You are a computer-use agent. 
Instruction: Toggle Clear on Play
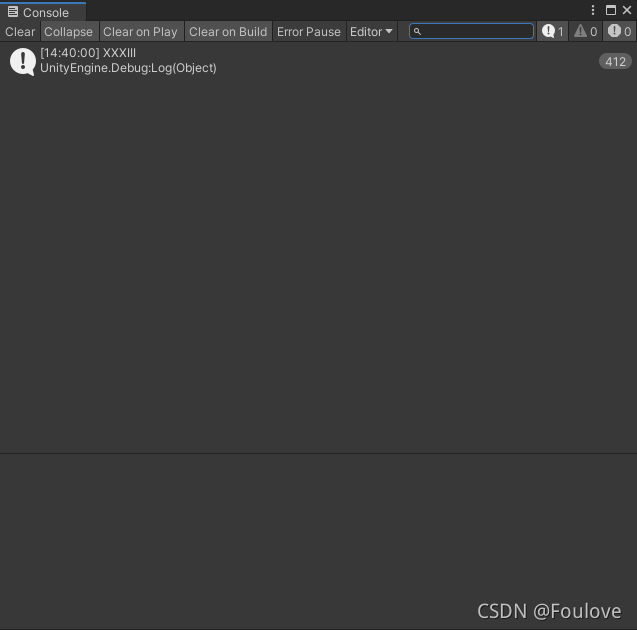point(140,32)
